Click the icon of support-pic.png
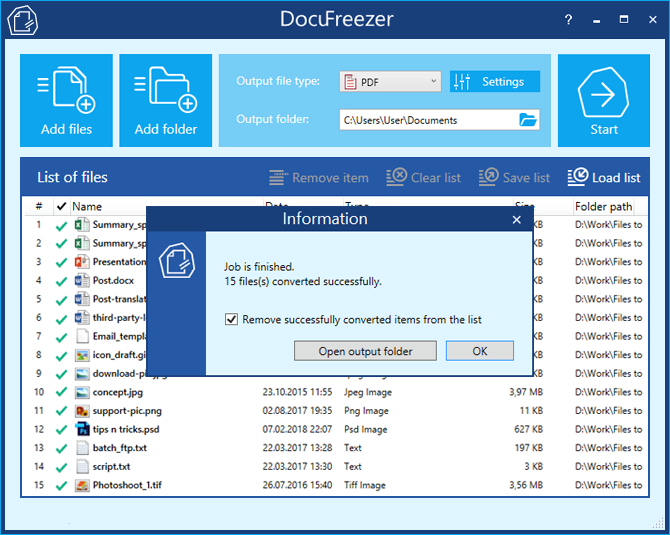 tap(82, 411)
